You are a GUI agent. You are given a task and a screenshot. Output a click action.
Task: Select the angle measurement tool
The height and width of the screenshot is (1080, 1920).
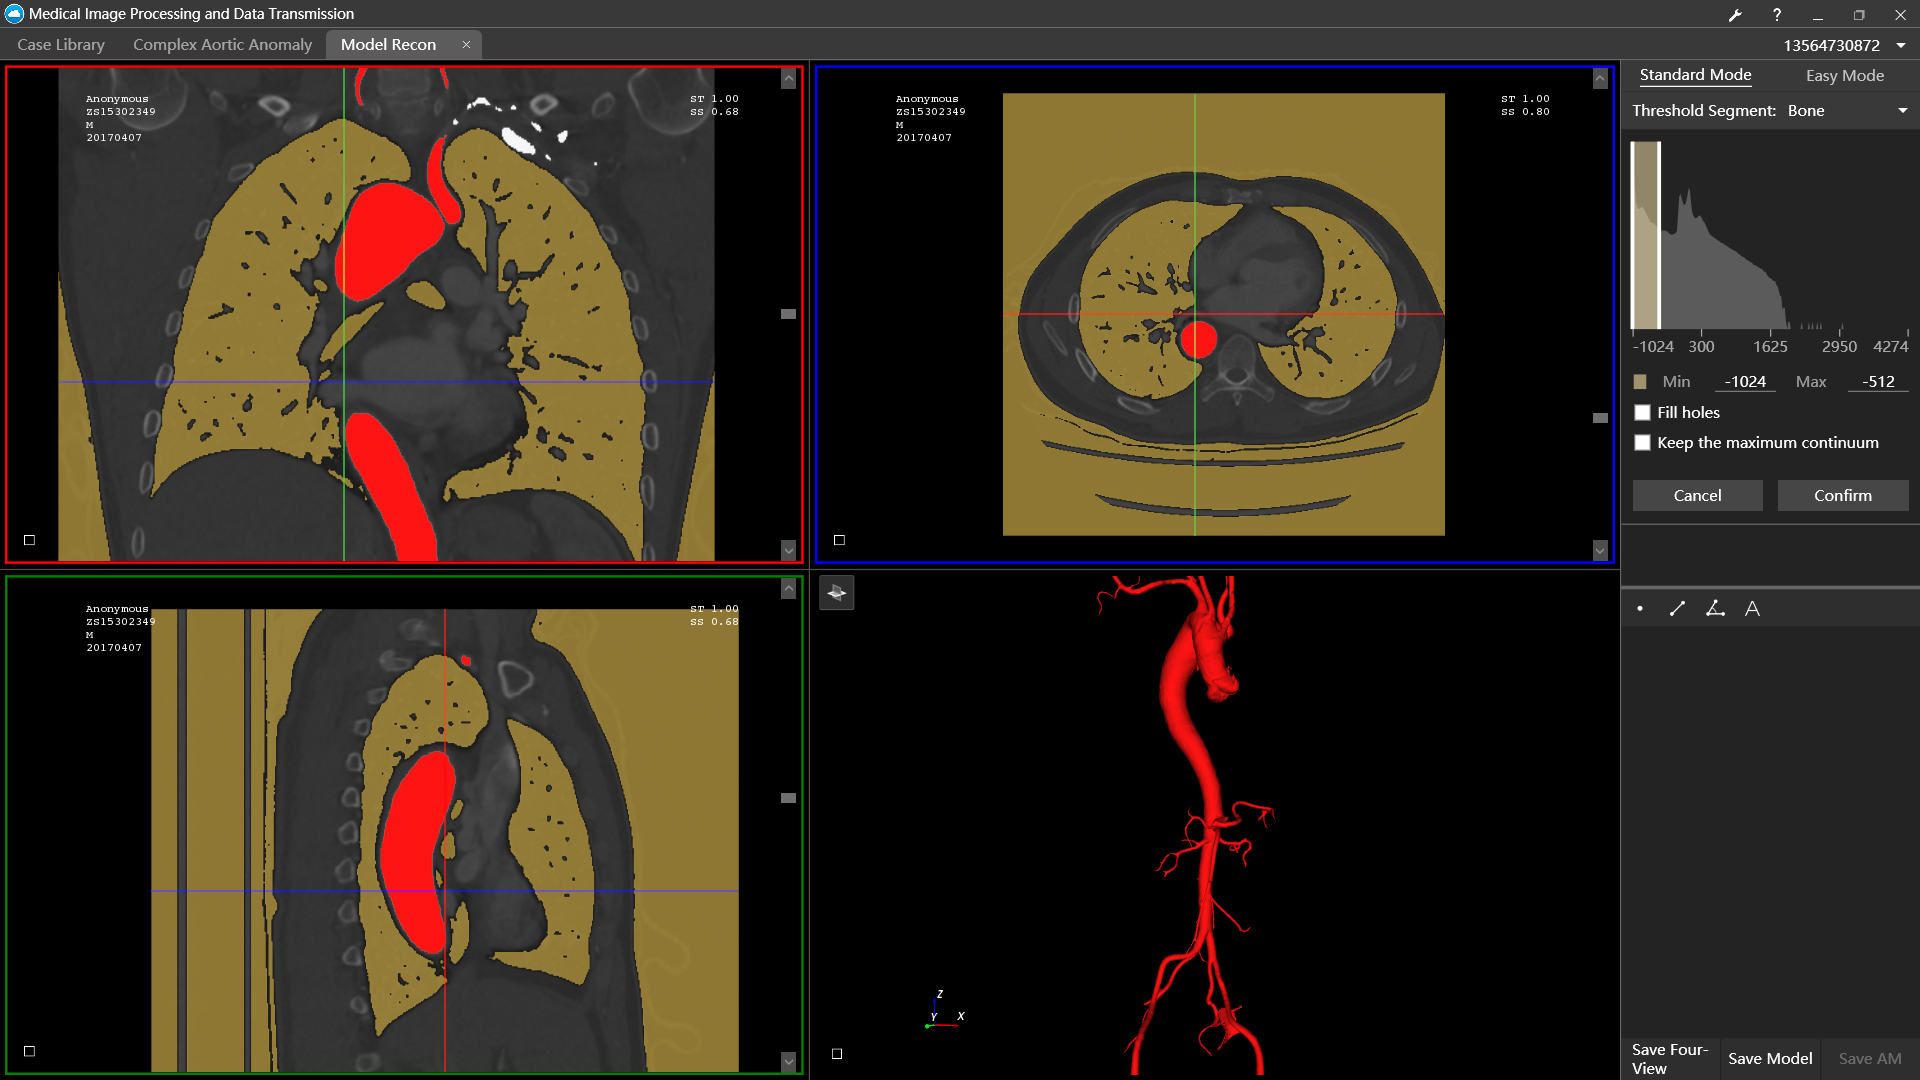pos(1715,609)
